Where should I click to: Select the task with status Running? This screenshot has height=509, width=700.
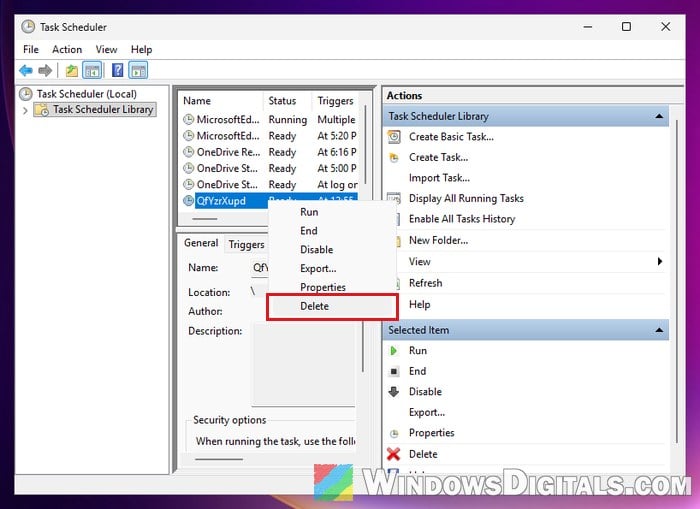tap(270, 120)
